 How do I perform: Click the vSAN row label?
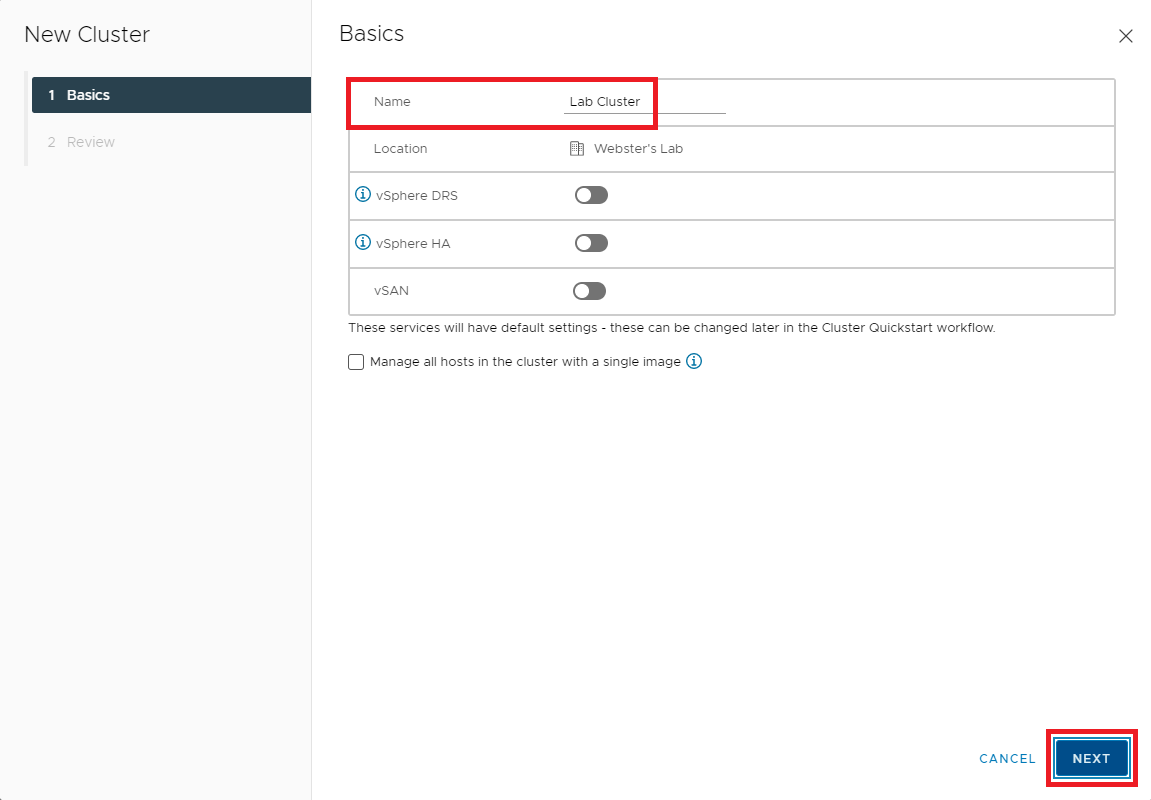pos(391,291)
